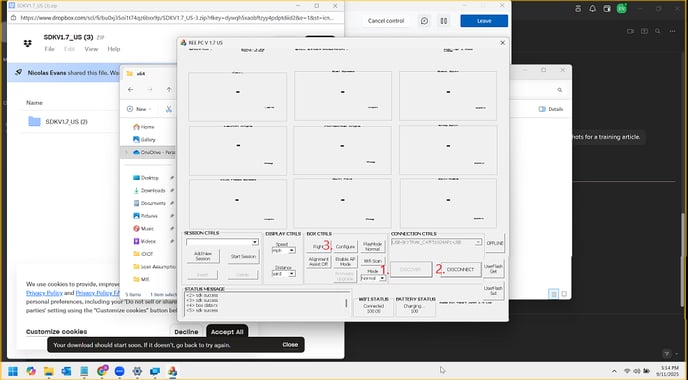Viewport: 688px width, 380px height.
Task: Toggle Alignment Assist Off button
Action: pos(319,262)
